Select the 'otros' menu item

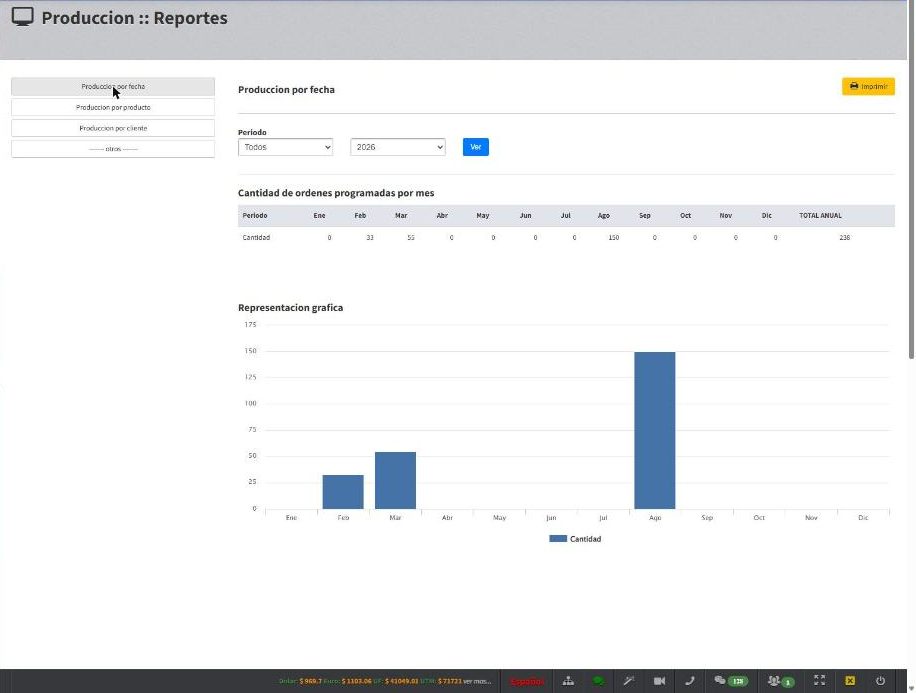click(x=113, y=149)
